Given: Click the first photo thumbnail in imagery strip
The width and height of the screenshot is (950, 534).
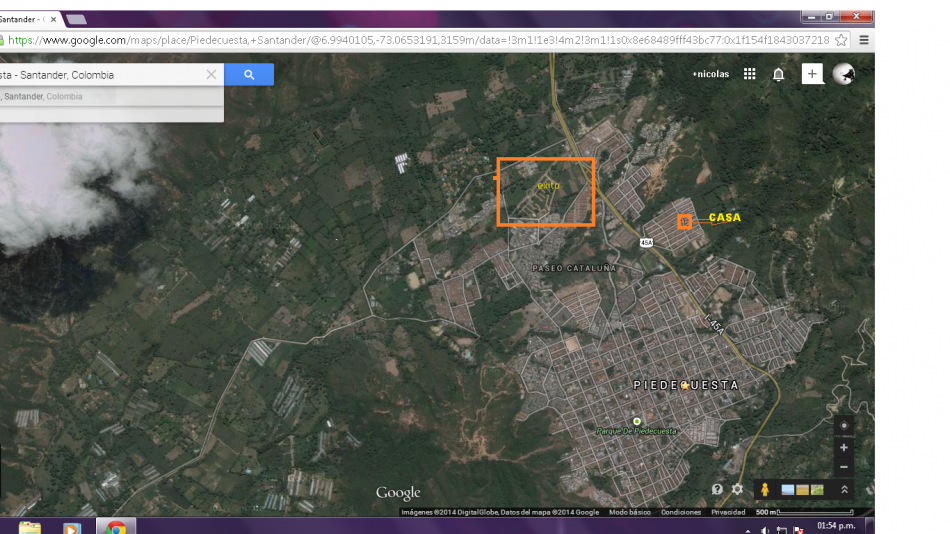Looking at the screenshot, I should (x=788, y=489).
